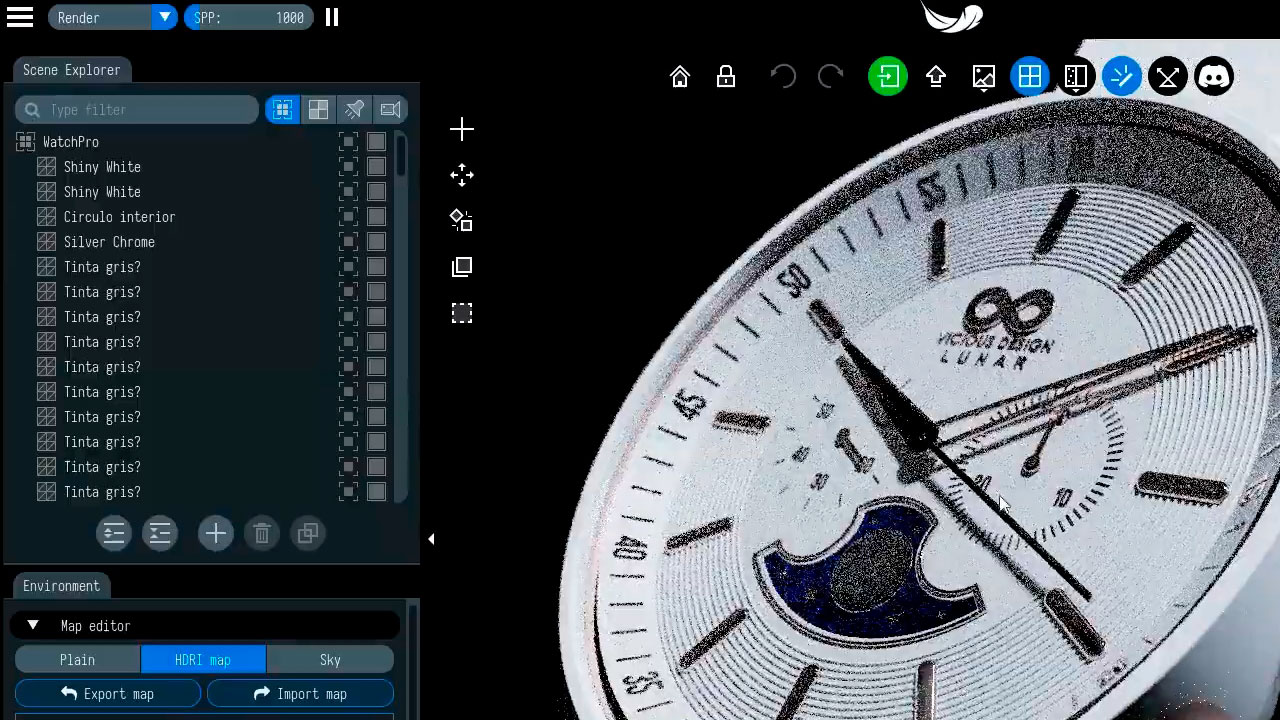The width and height of the screenshot is (1280, 720).
Task: Expand all scene tree nodes
Action: 114,533
